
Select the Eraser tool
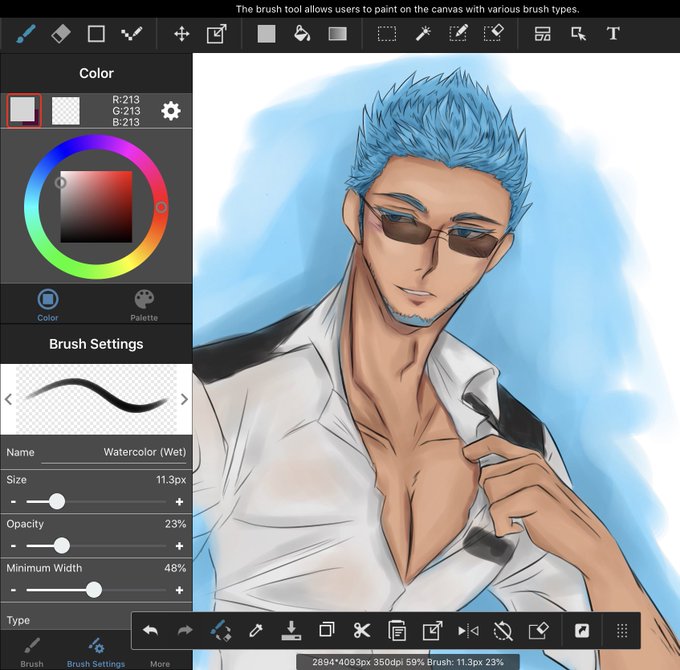click(x=61, y=34)
